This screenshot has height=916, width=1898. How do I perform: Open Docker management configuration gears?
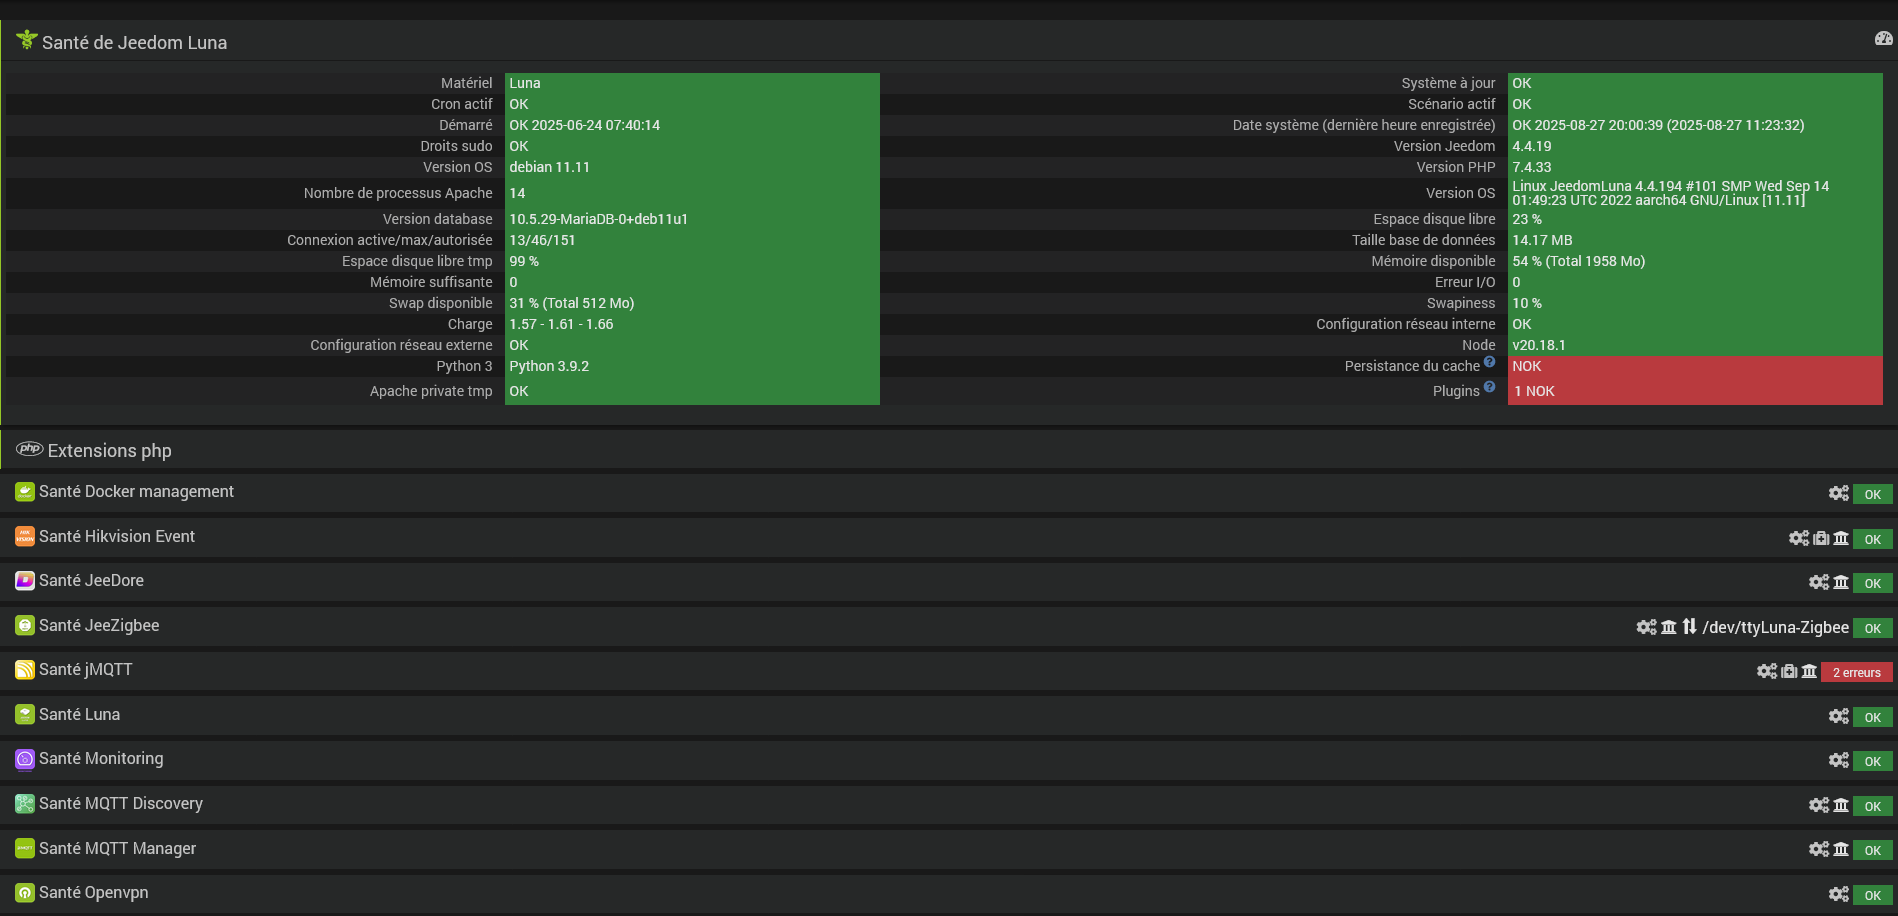coord(1839,493)
